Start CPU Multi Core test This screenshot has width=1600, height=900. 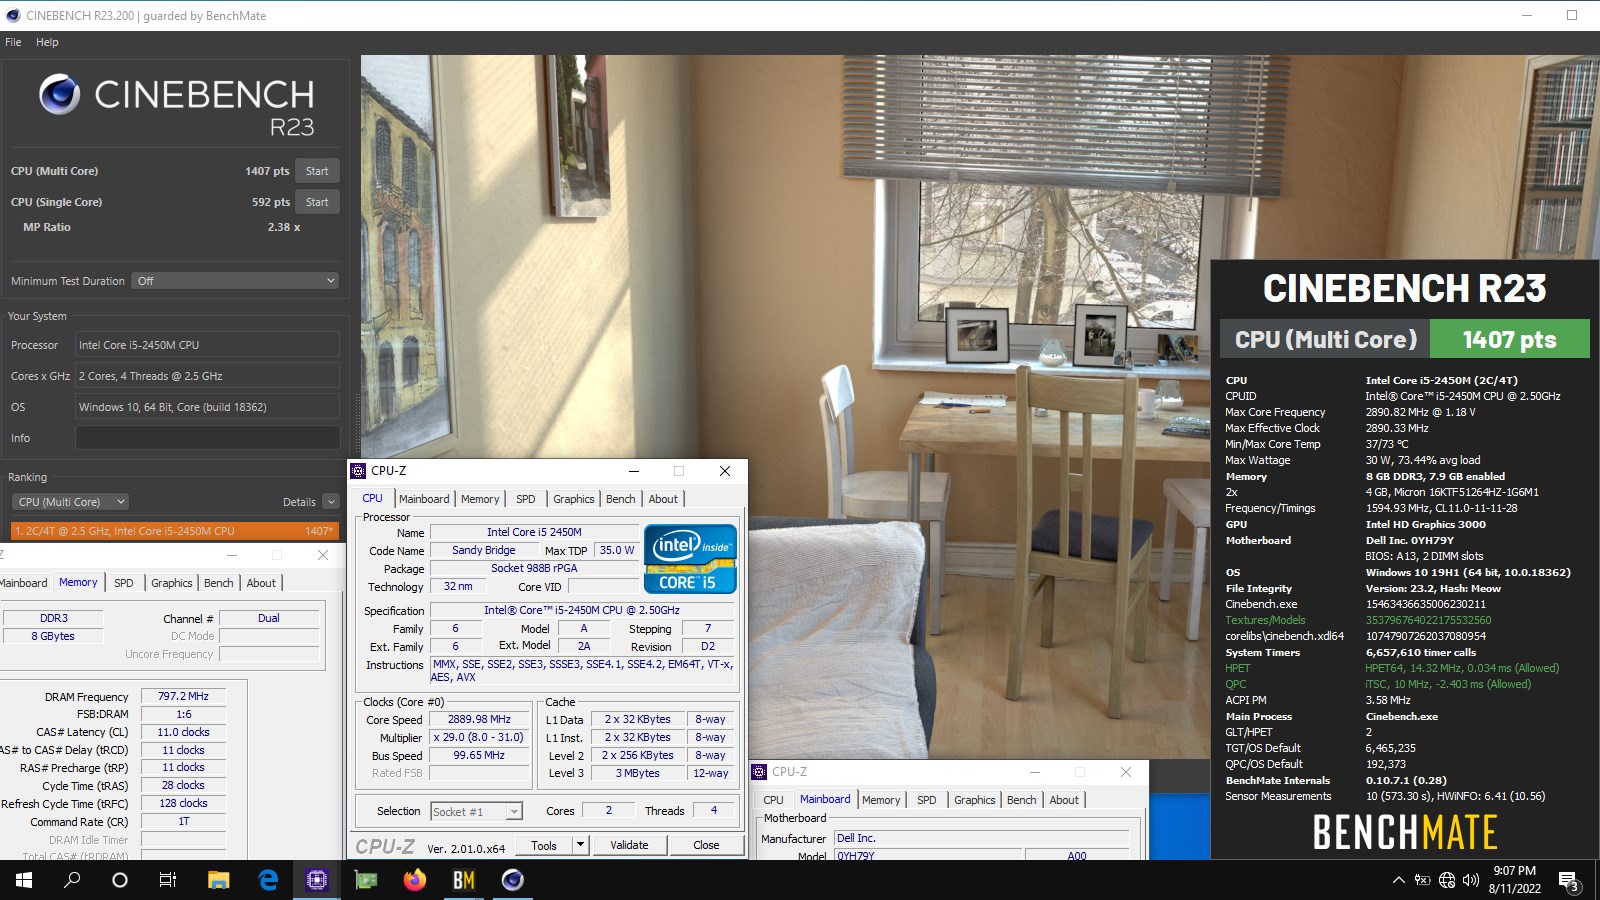317,171
